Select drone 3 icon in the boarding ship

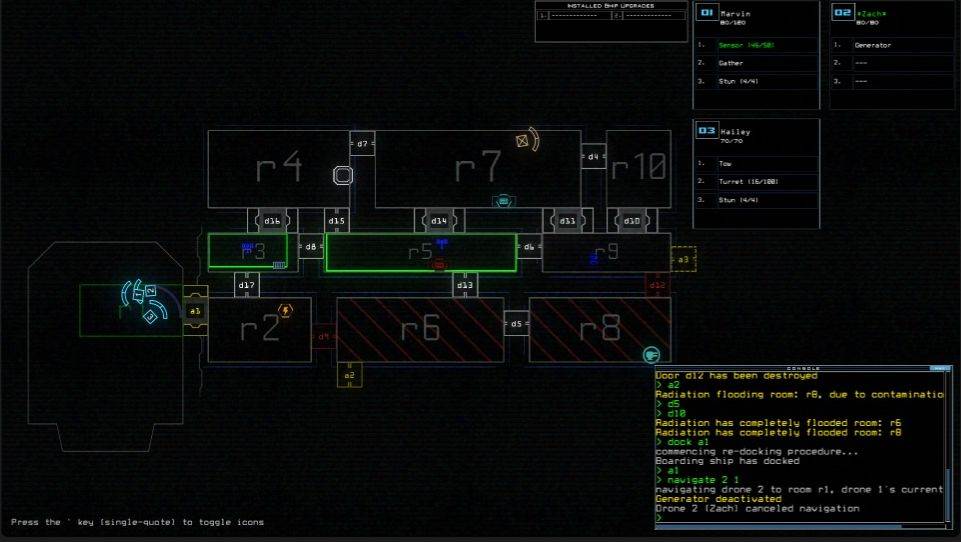point(149,316)
